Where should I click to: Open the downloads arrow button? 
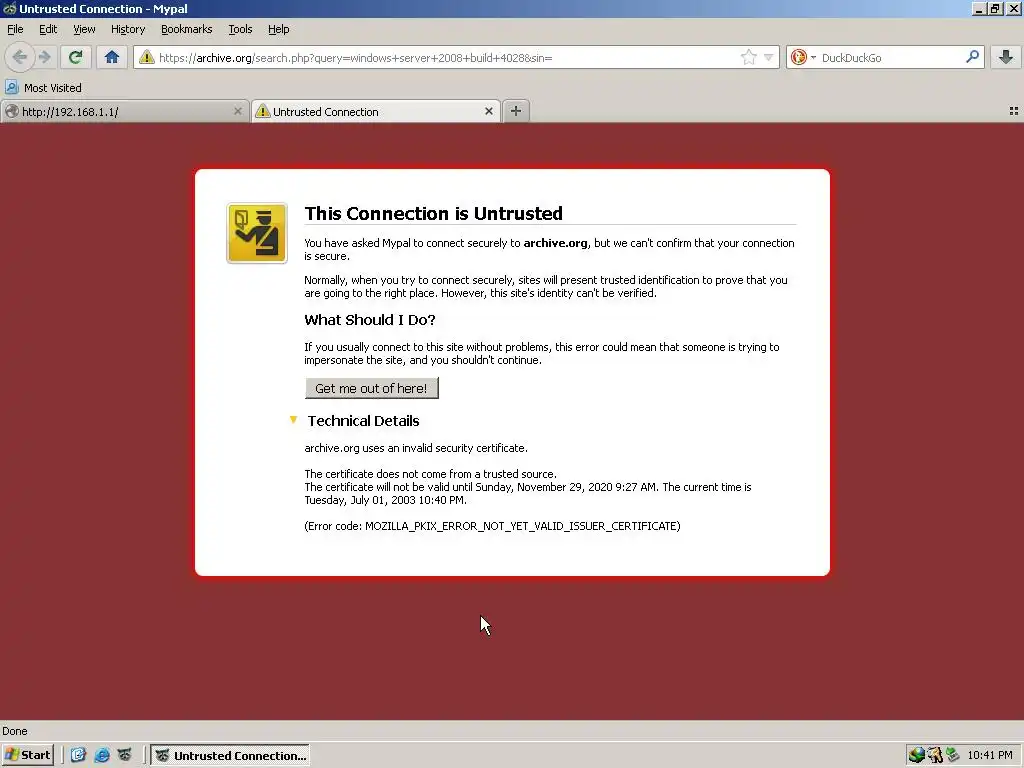[1006, 57]
